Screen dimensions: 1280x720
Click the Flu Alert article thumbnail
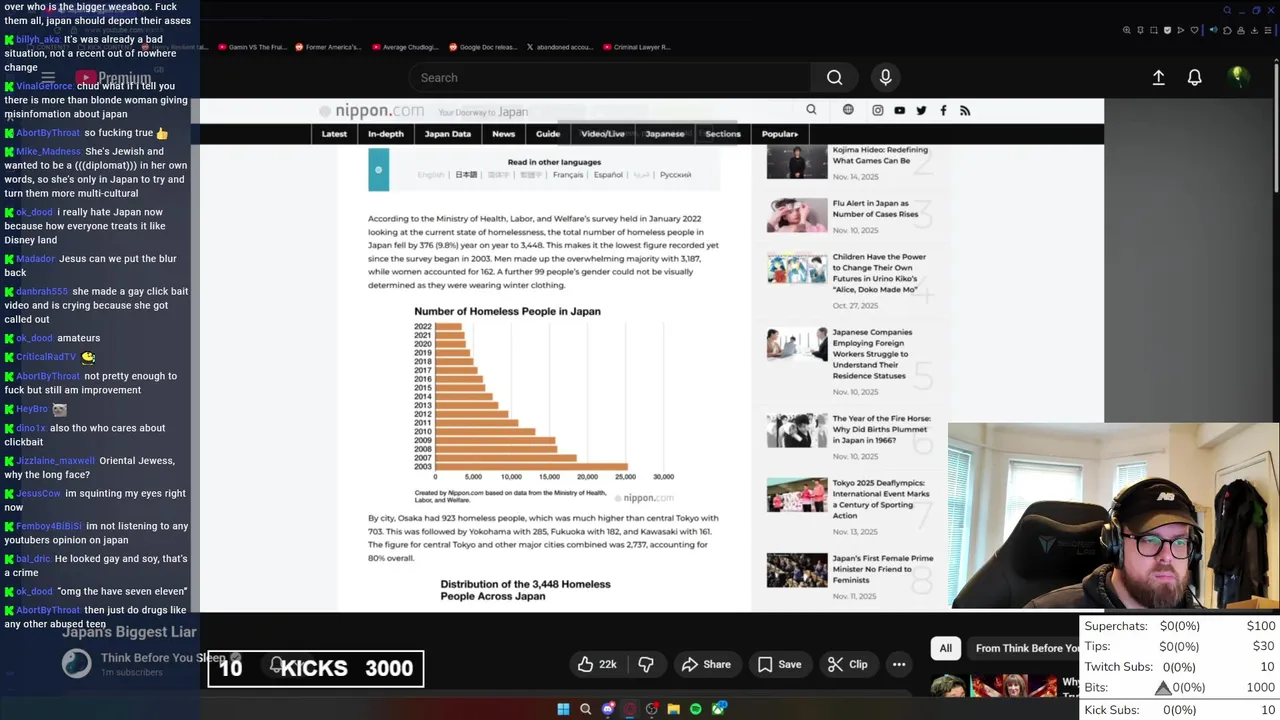[797, 215]
